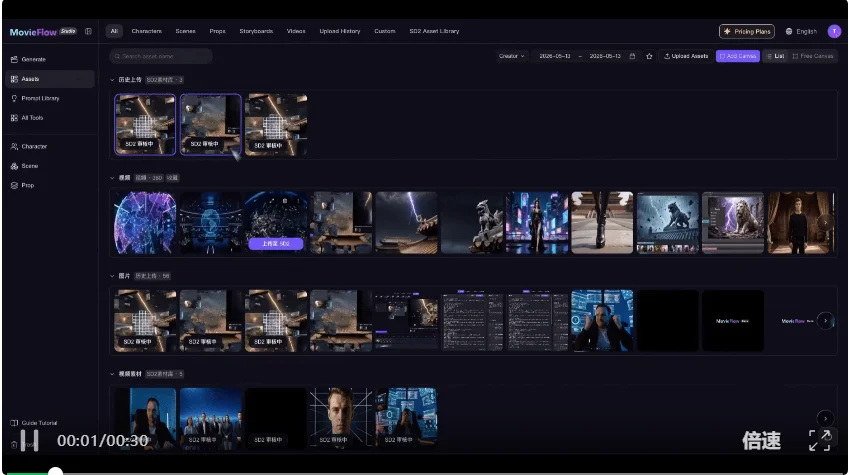Image resolution: width=849 pixels, height=475 pixels.
Task: Open the English language selector
Action: (801, 31)
